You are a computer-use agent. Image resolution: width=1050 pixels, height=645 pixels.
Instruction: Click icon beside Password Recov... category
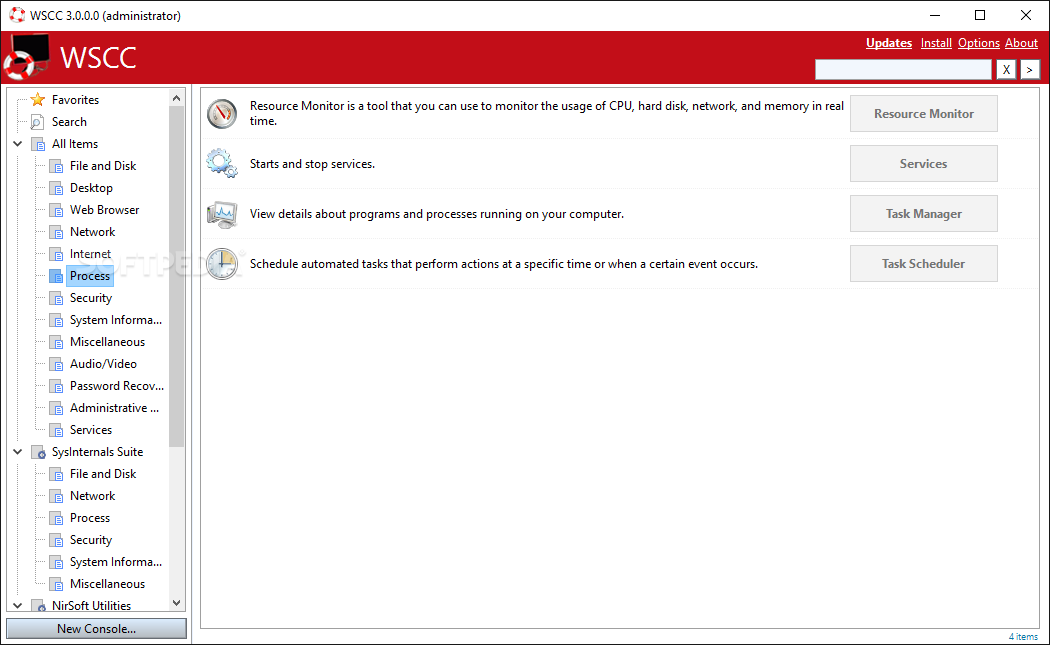click(x=56, y=386)
